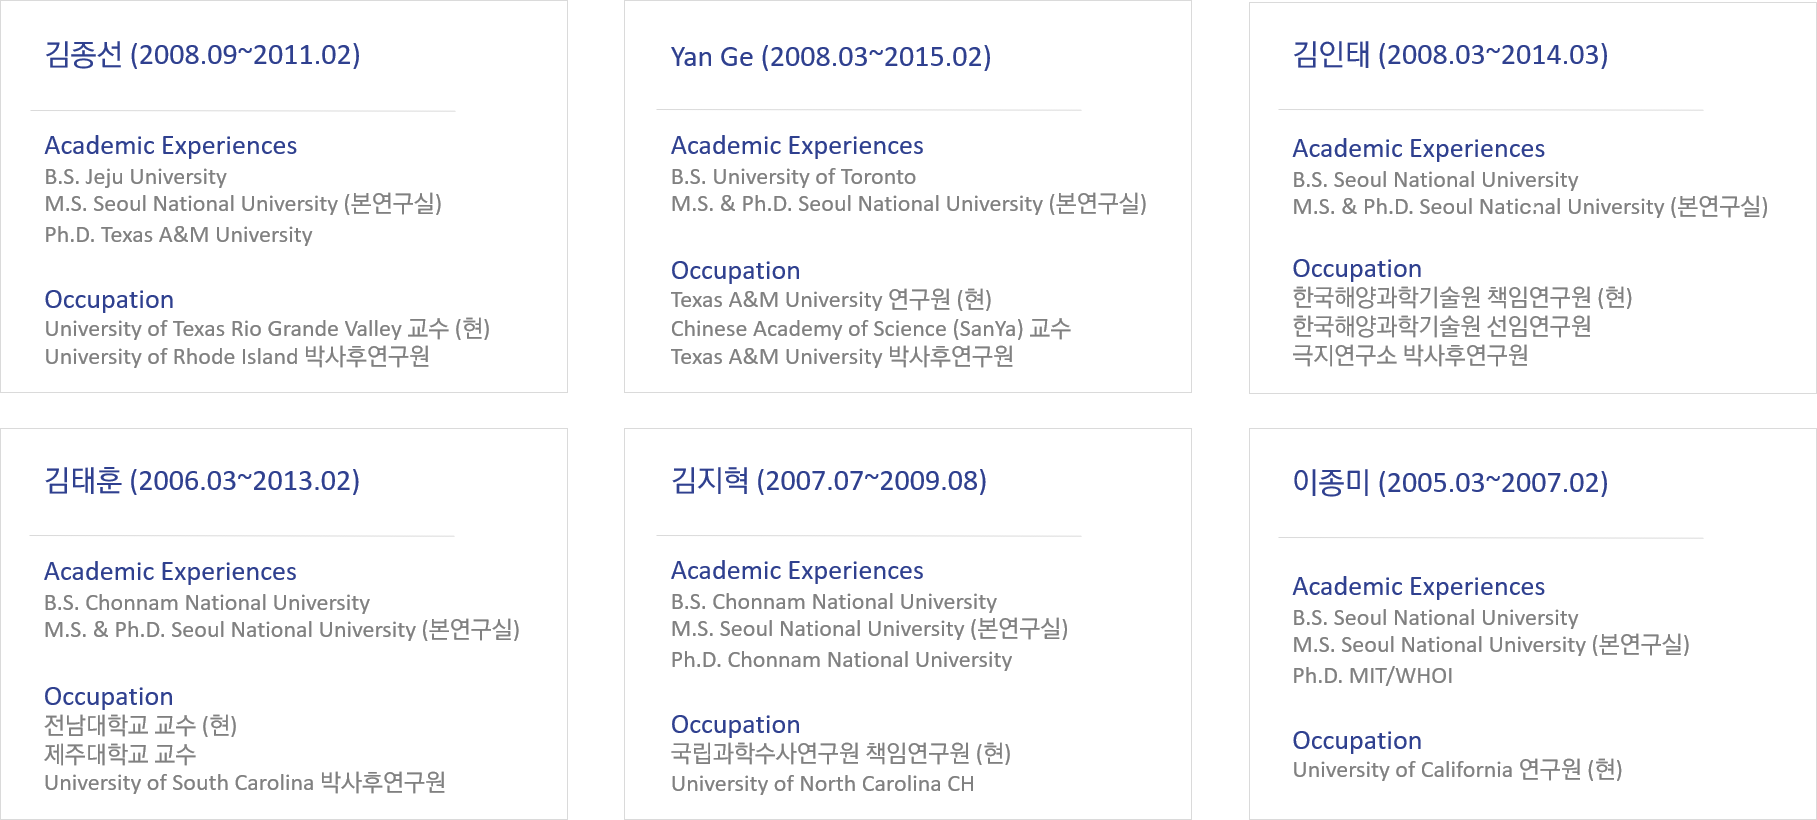The image size is (1817, 820).
Task: Select Yan Ge (2008.03~2015.02) heading
Action: coord(831,57)
